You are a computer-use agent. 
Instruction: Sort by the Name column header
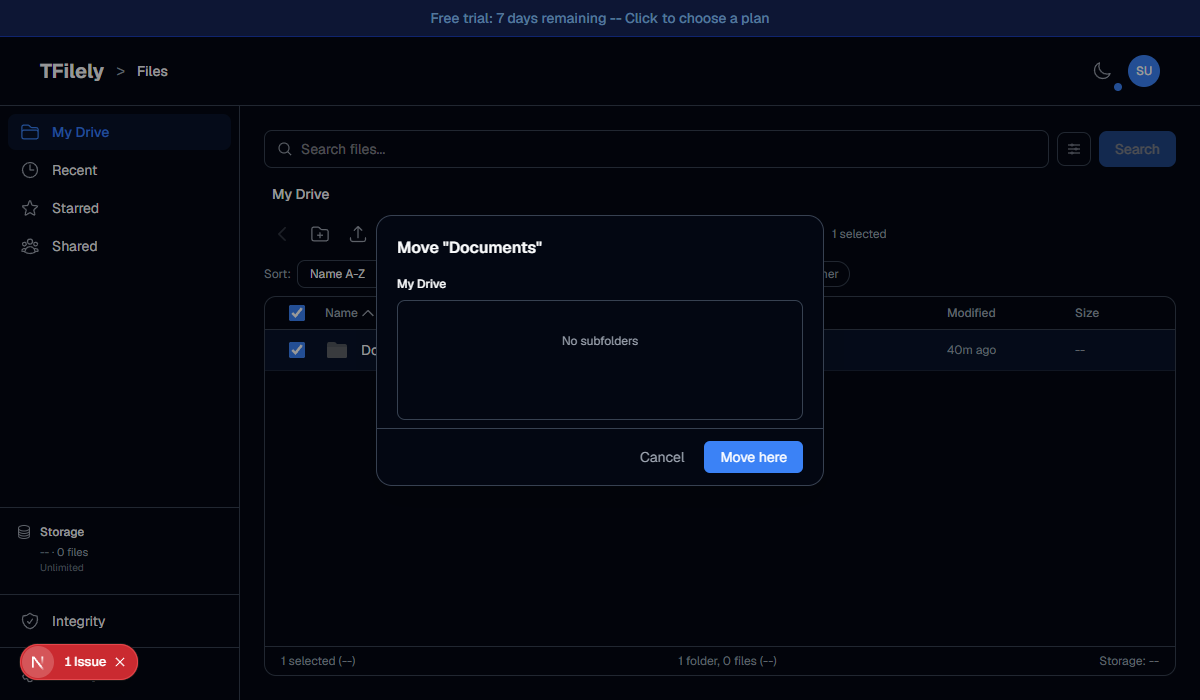tap(349, 313)
